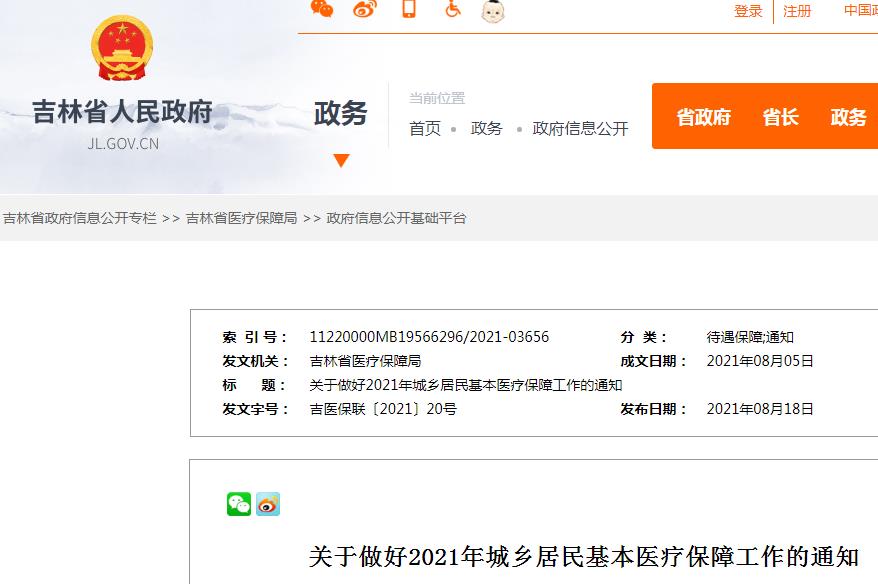Click the national emblem logo
Image resolution: width=878 pixels, height=584 pixels.
pyautogui.click(x=122, y=48)
